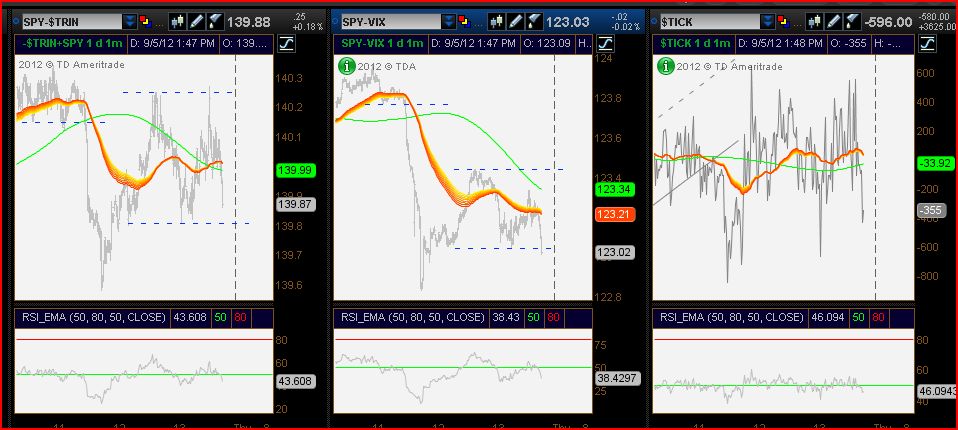Viewport: 958px width, 430px height.
Task: Click green 123.34 price bubble
Action: tap(615, 190)
